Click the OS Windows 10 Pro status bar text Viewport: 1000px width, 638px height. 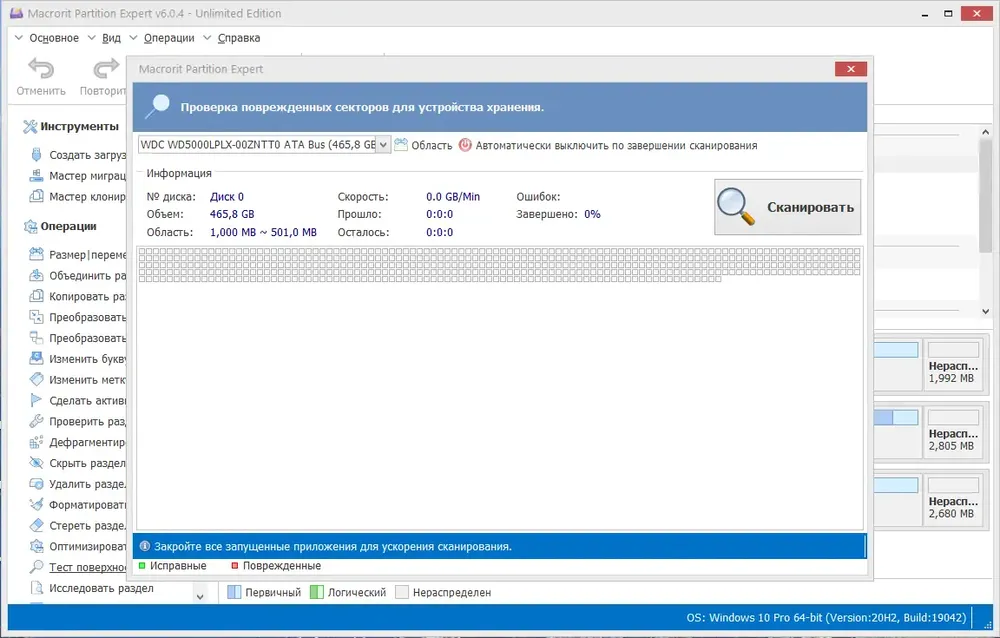pyautogui.click(x=826, y=618)
